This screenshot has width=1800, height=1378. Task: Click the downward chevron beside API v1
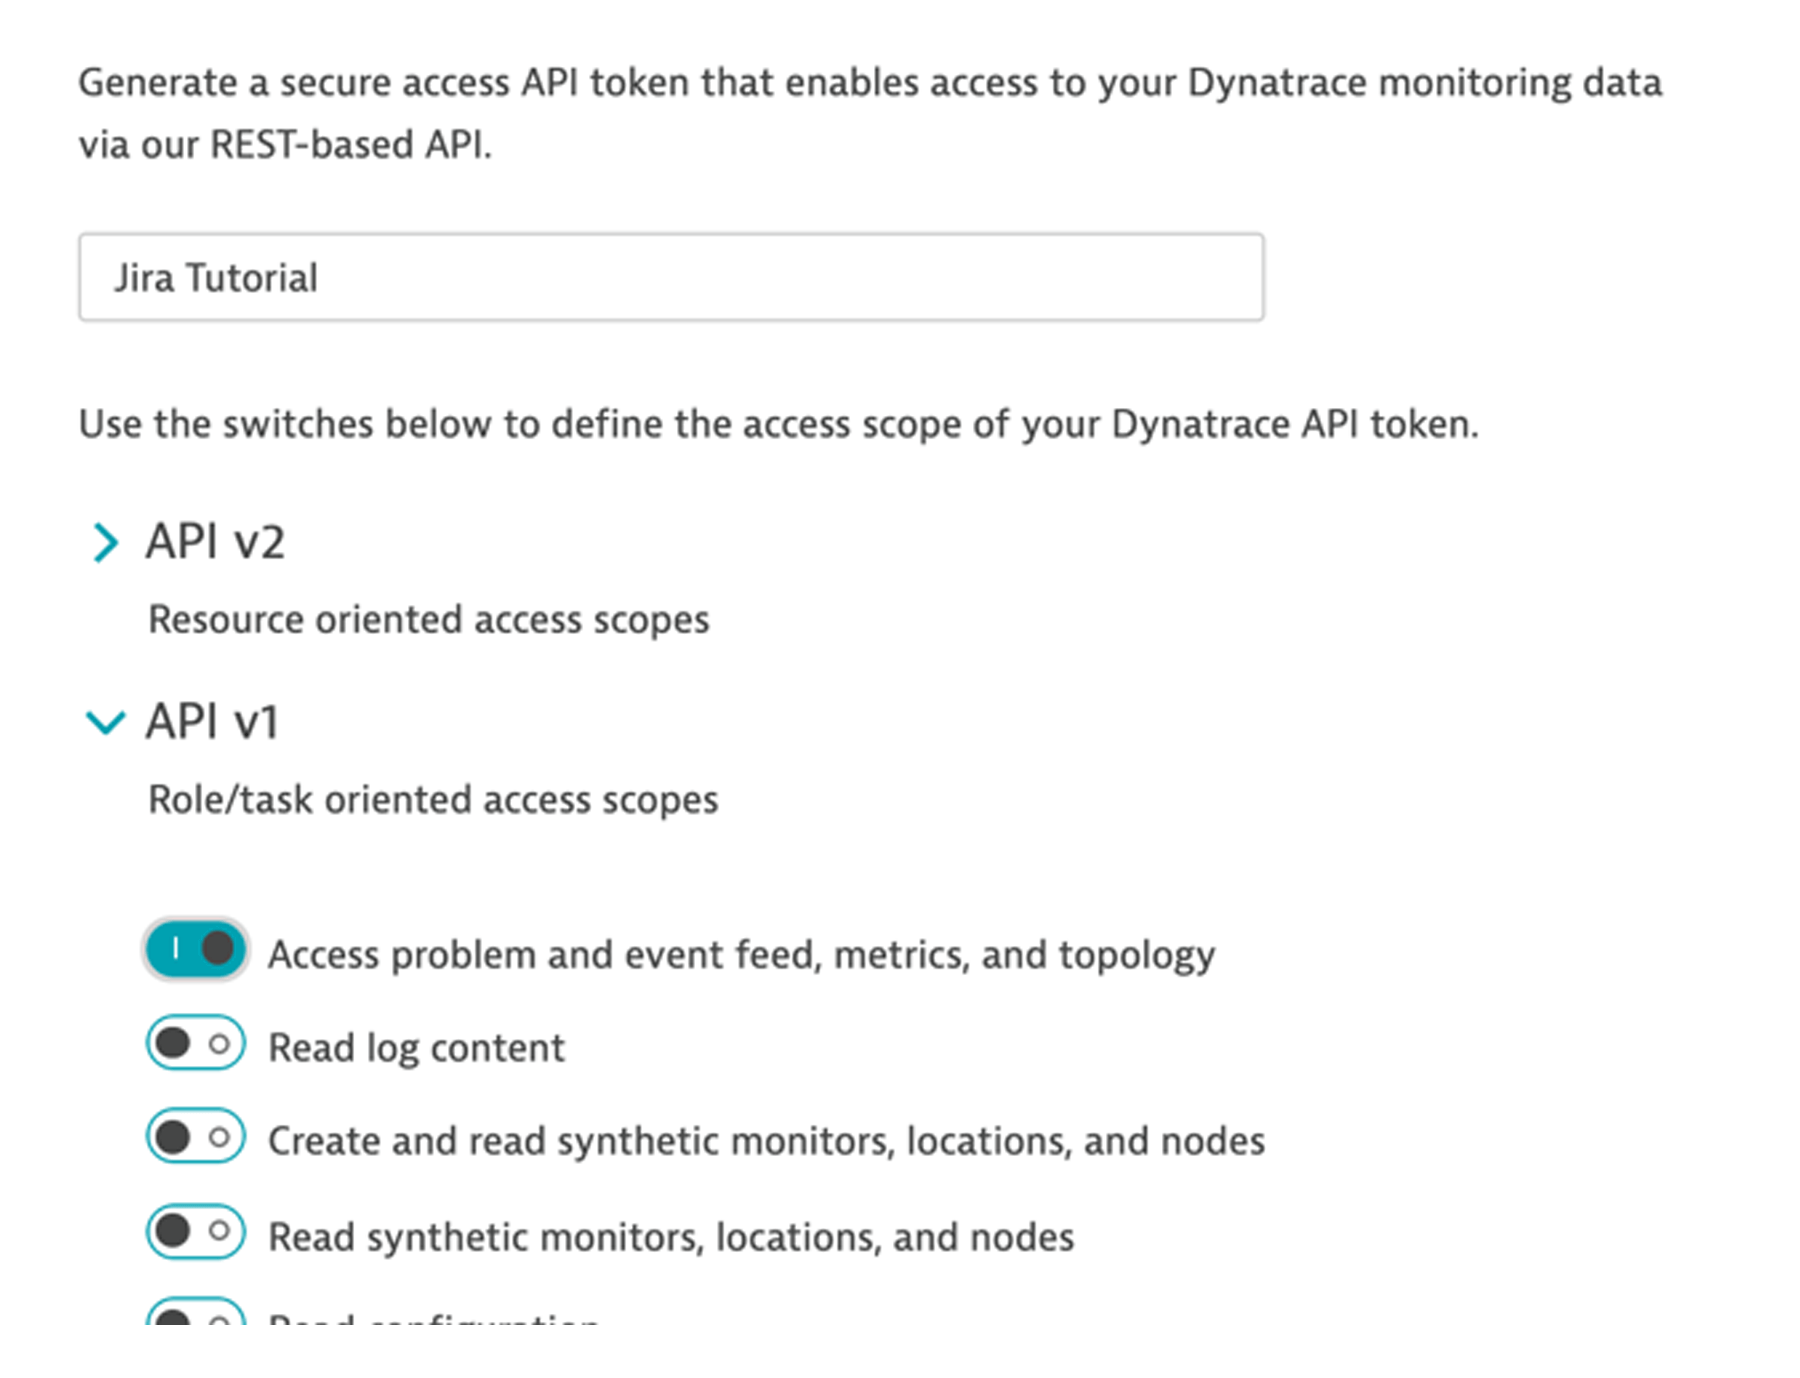click(107, 722)
